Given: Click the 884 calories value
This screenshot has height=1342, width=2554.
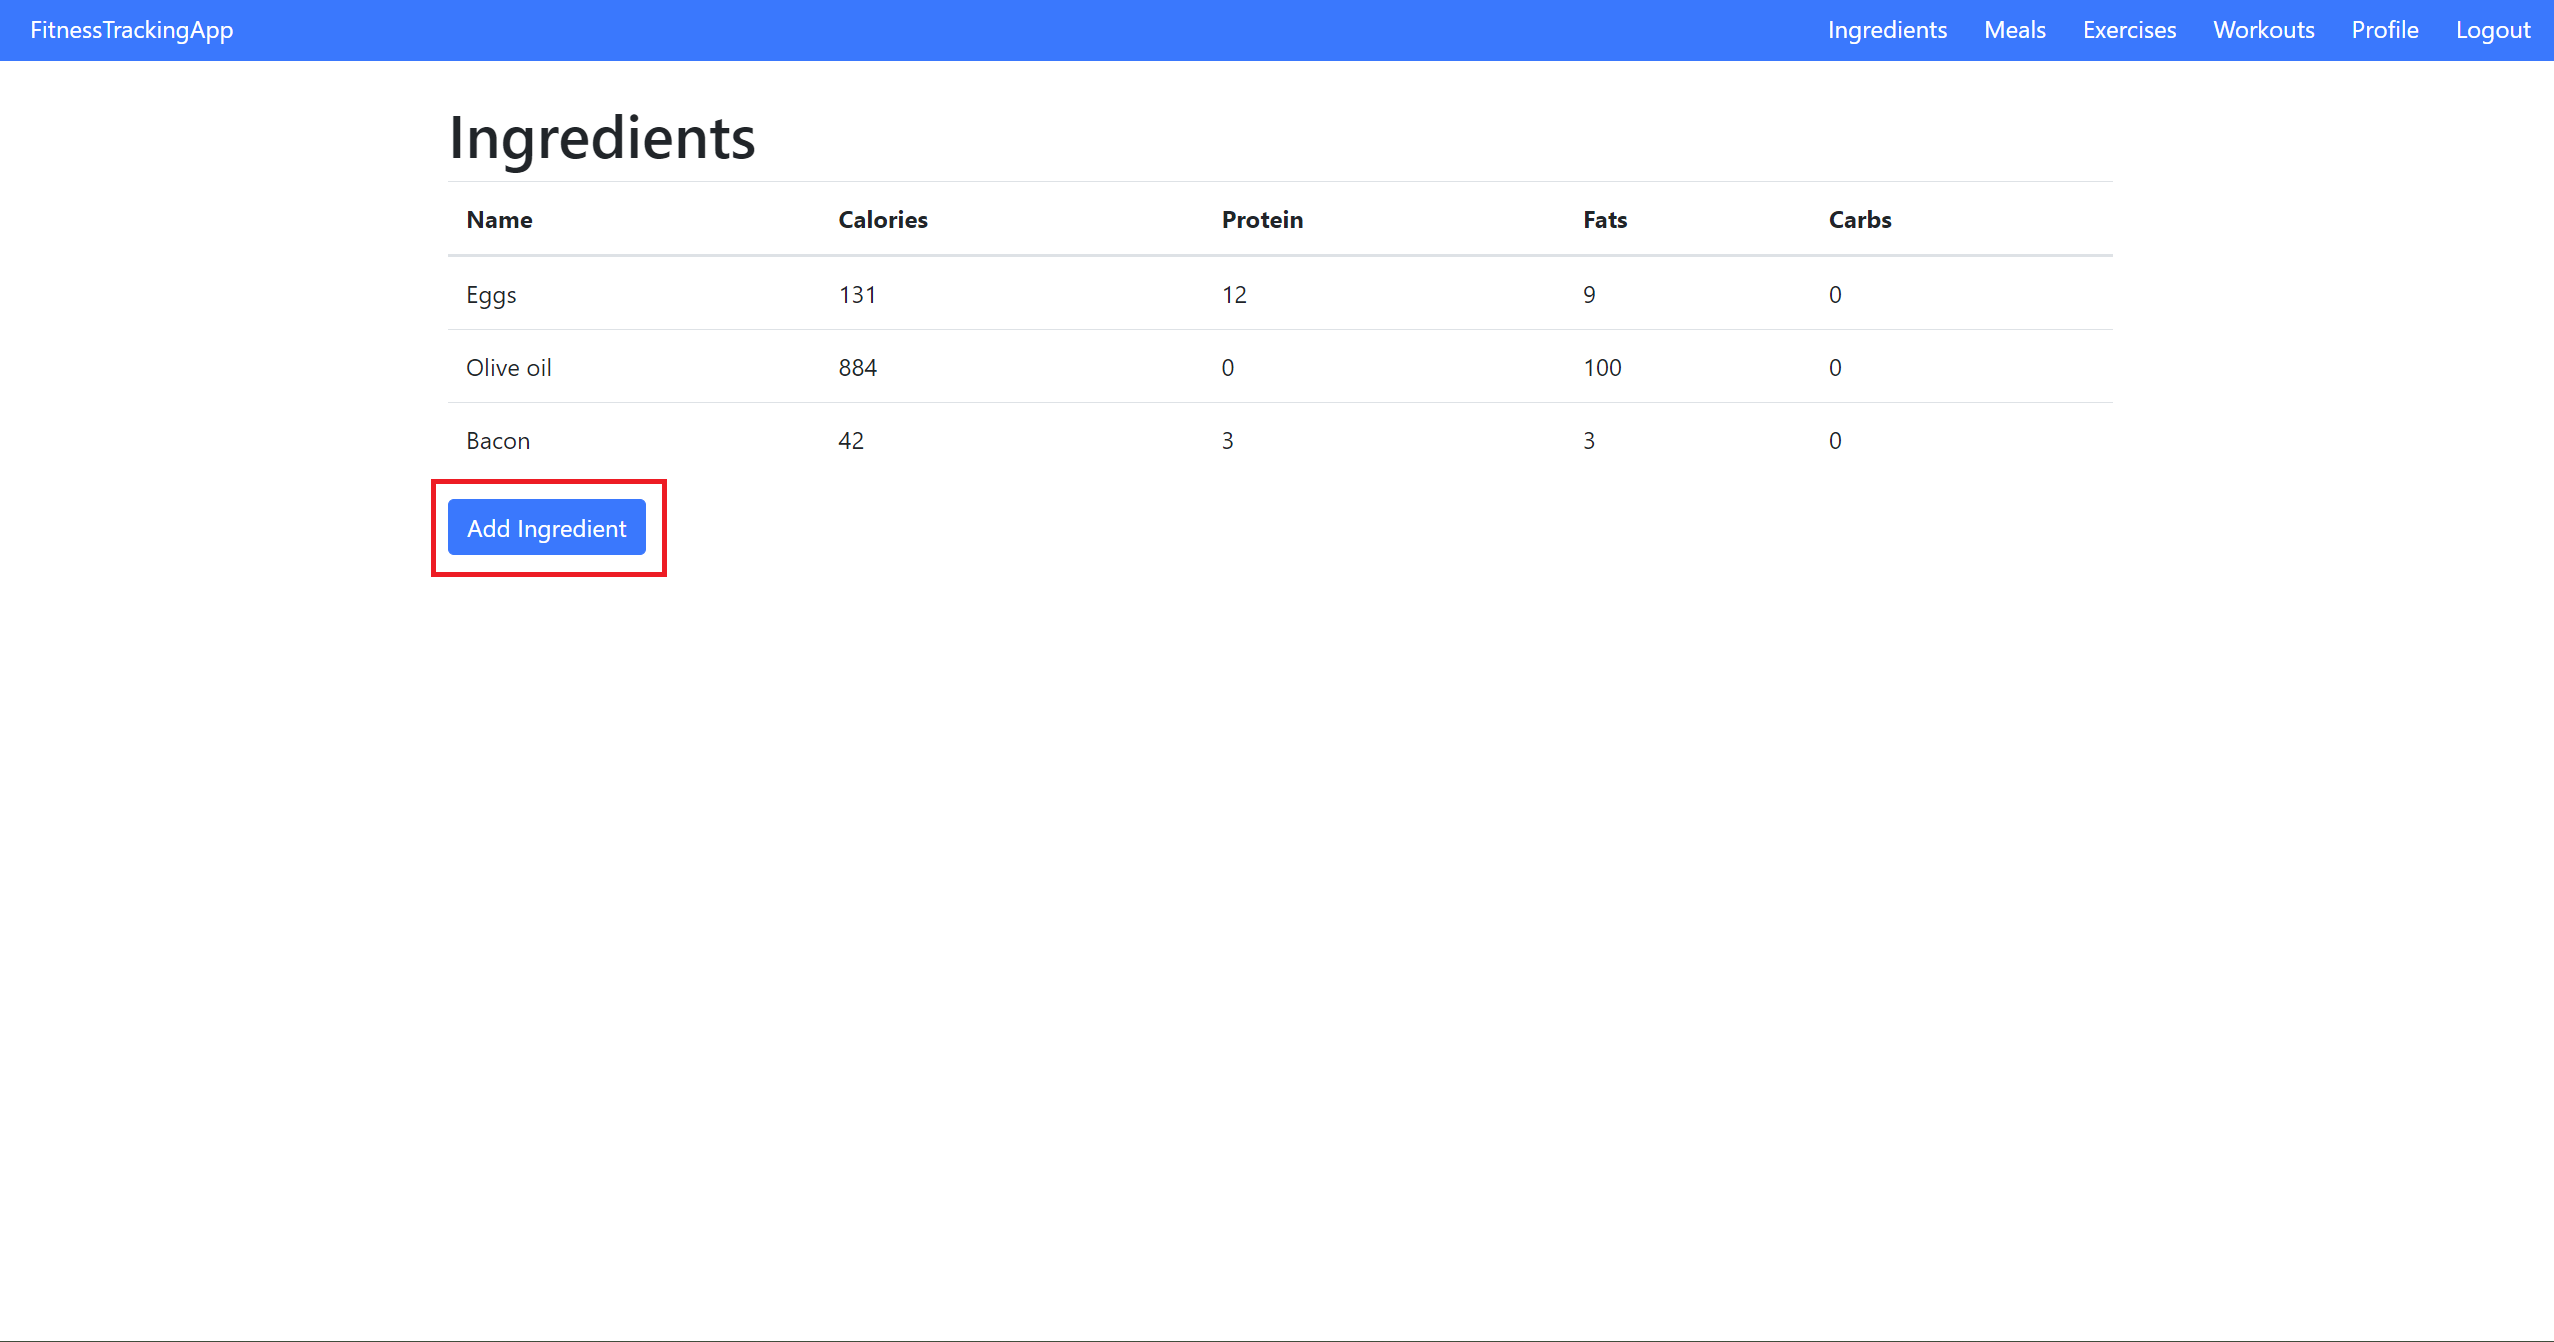Looking at the screenshot, I should point(857,368).
